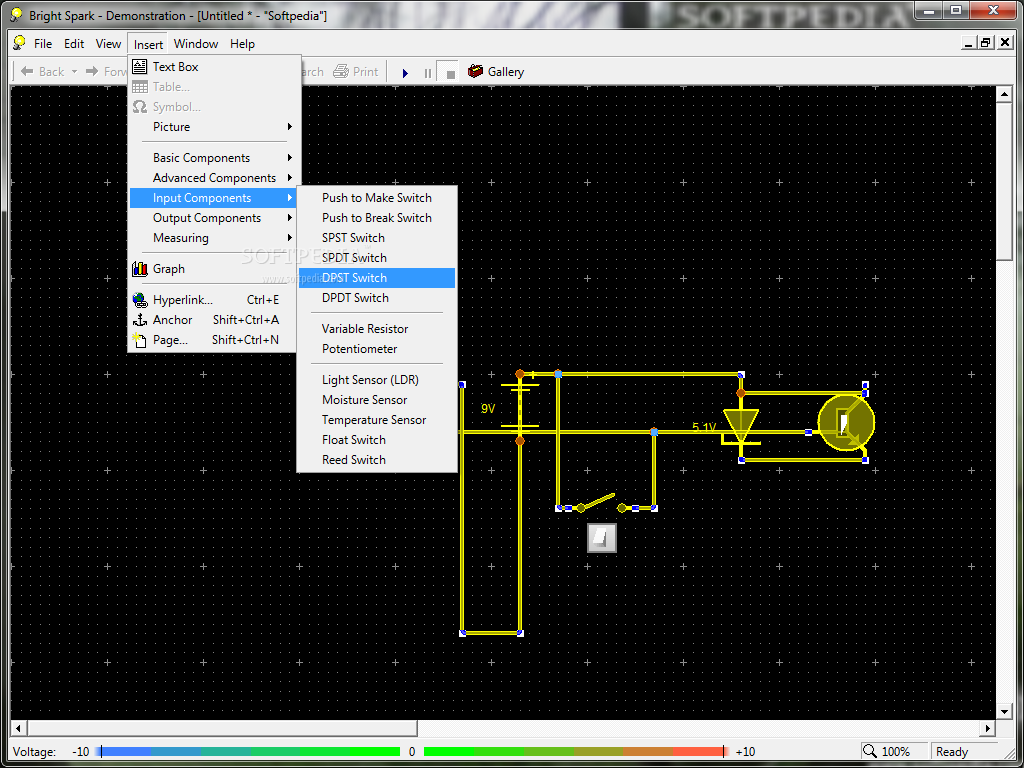Restore the inner document window
The image size is (1024, 768).
[x=986, y=43]
